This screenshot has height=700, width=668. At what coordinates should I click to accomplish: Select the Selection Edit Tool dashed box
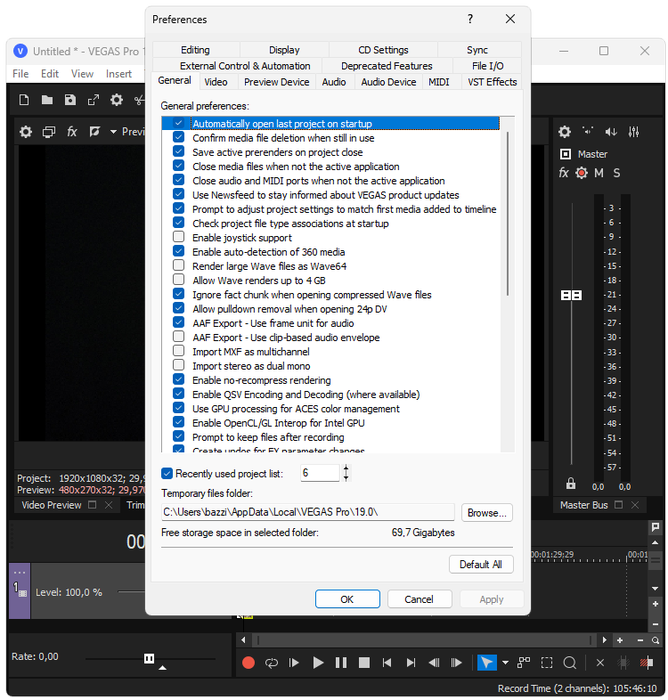[x=547, y=662]
